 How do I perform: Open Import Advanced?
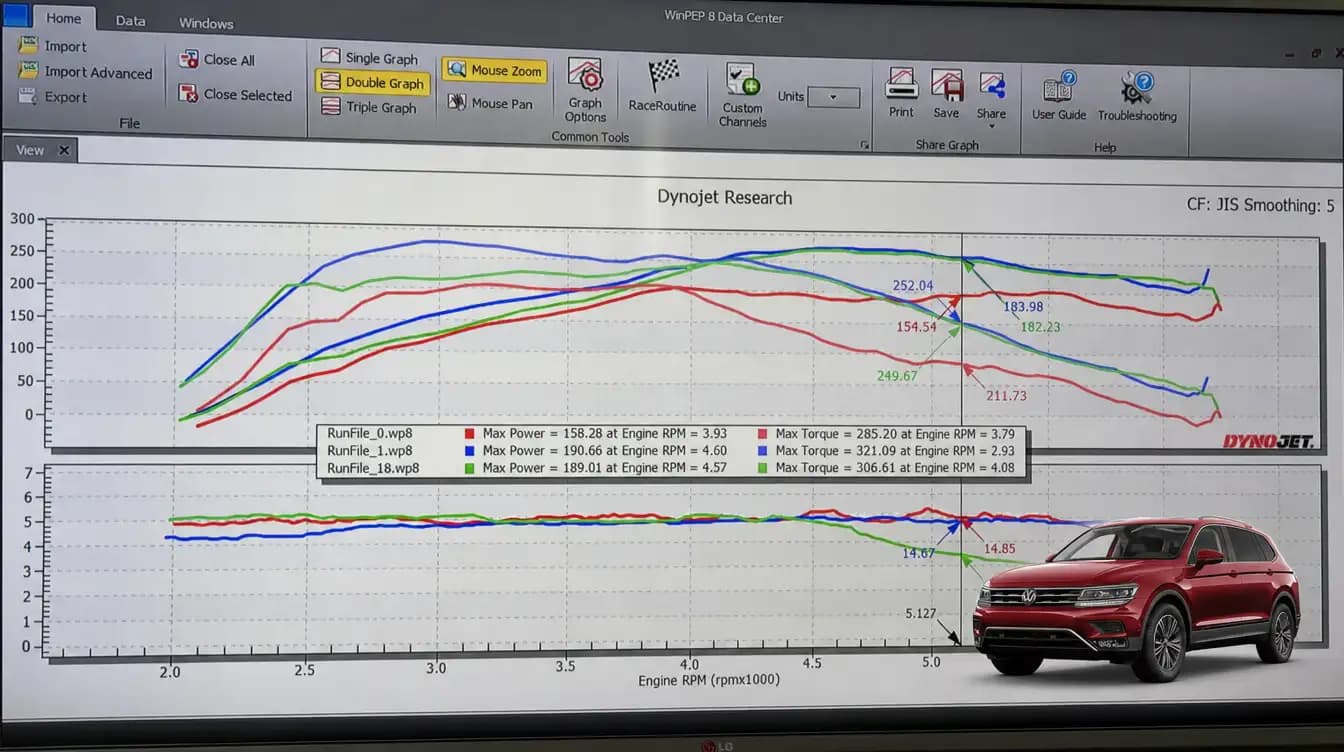85,72
